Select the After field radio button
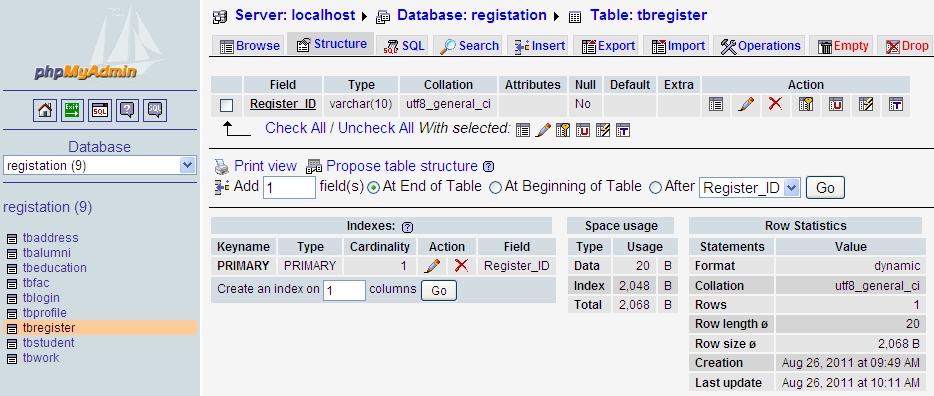 [655, 188]
